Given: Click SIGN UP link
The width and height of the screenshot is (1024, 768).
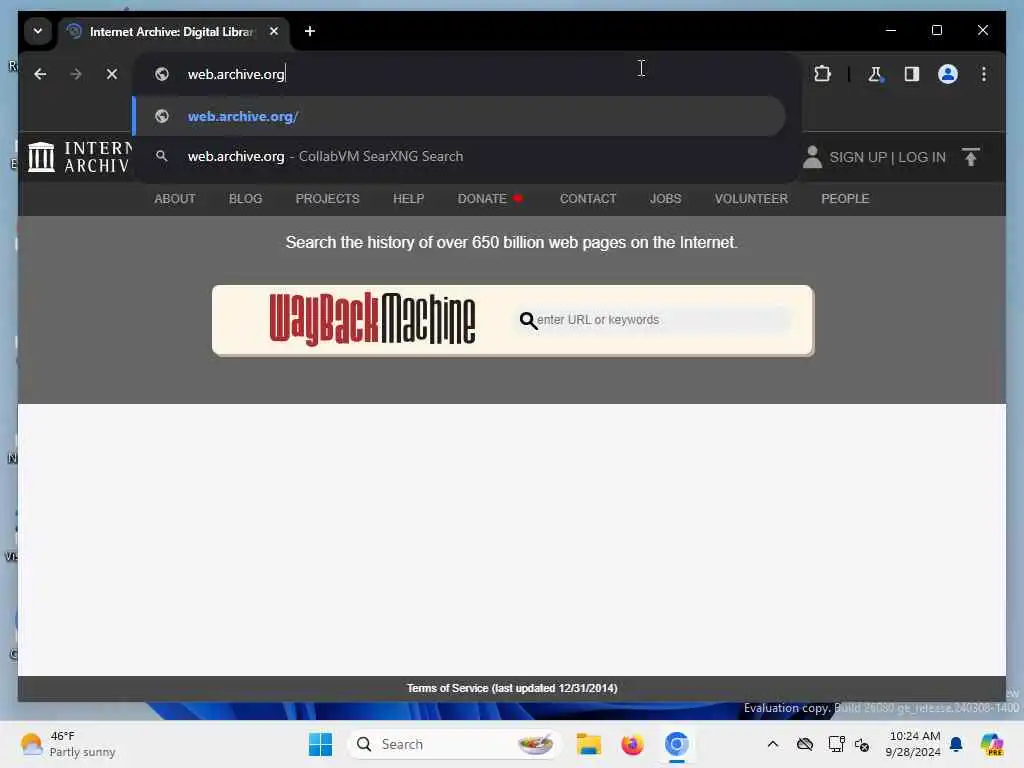Looking at the screenshot, I should coord(857,157).
